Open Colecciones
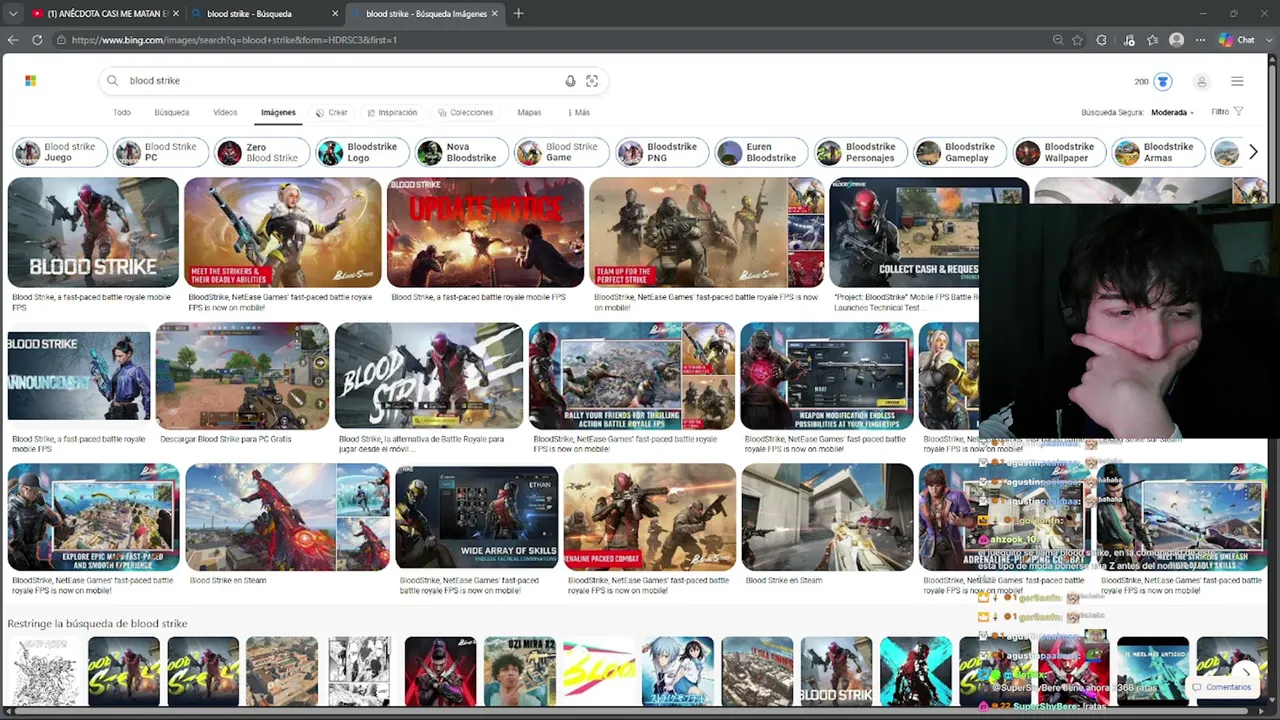The image size is (1280, 720). [x=465, y=113]
